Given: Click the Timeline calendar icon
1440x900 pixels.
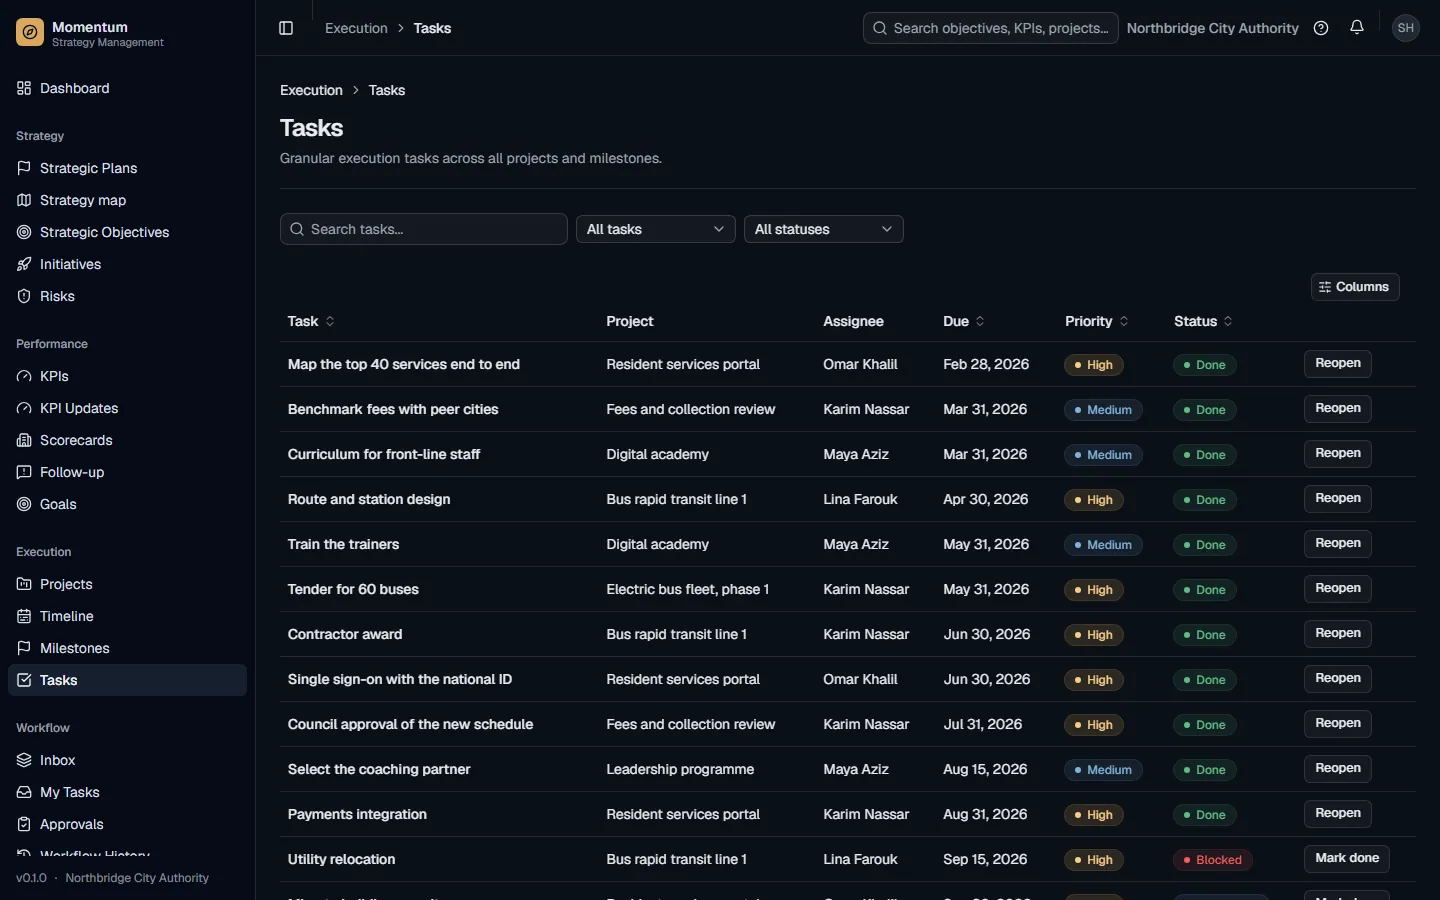Looking at the screenshot, I should (24, 616).
